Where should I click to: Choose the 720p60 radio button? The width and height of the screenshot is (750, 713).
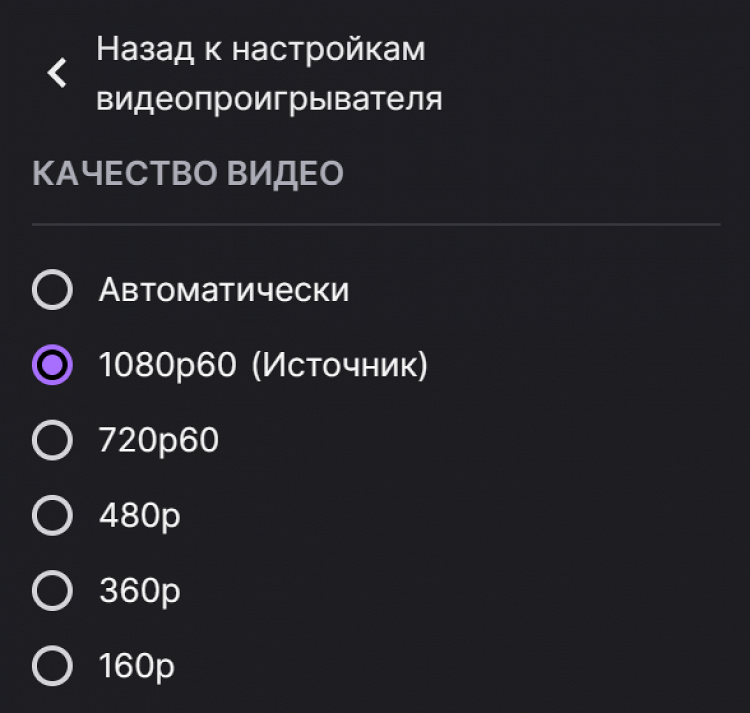point(52,440)
